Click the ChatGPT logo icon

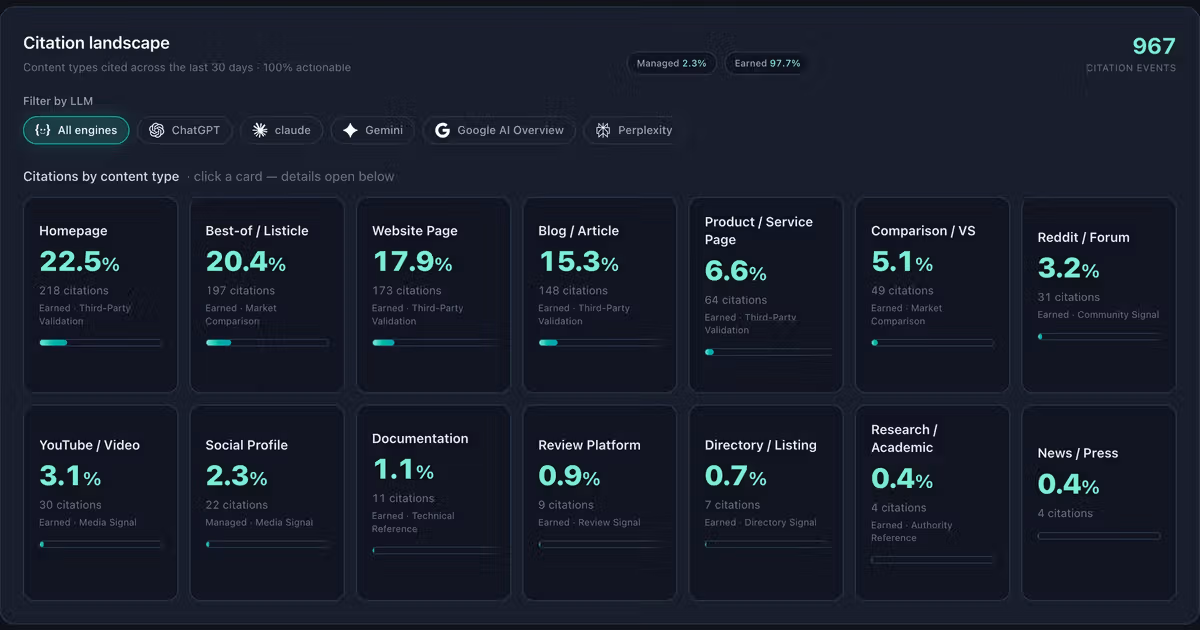(x=157, y=130)
